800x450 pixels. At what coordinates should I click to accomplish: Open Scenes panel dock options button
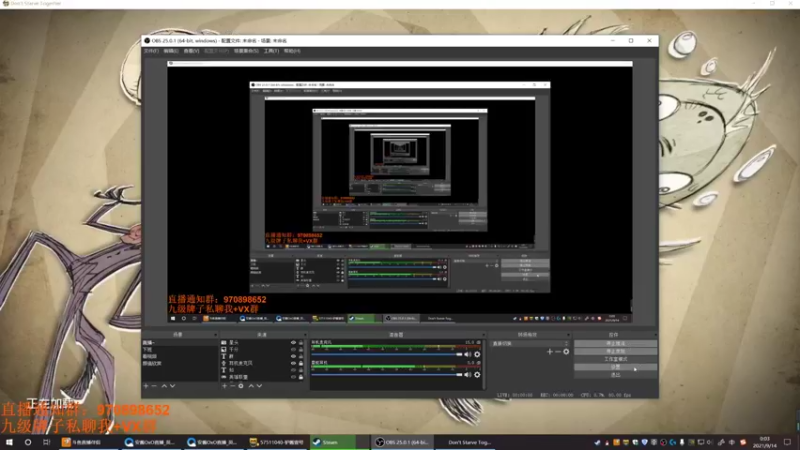215,335
